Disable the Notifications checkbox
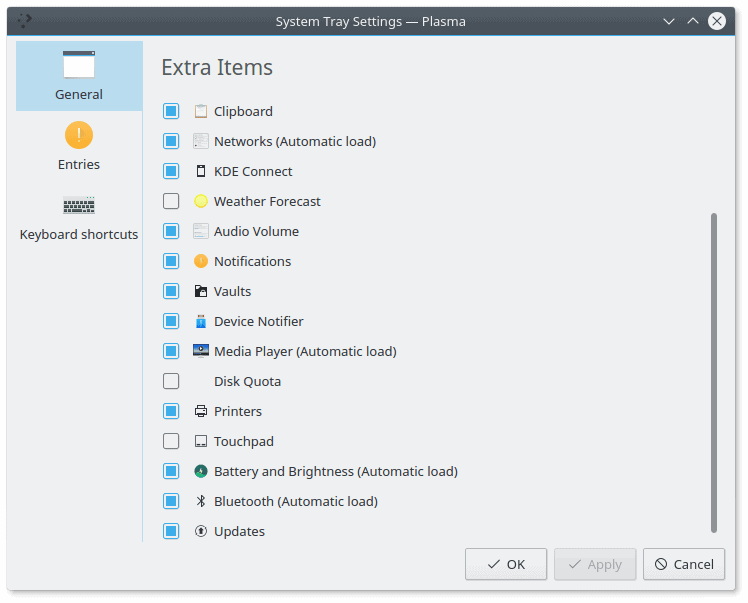This screenshot has width=748, height=603. (171, 261)
